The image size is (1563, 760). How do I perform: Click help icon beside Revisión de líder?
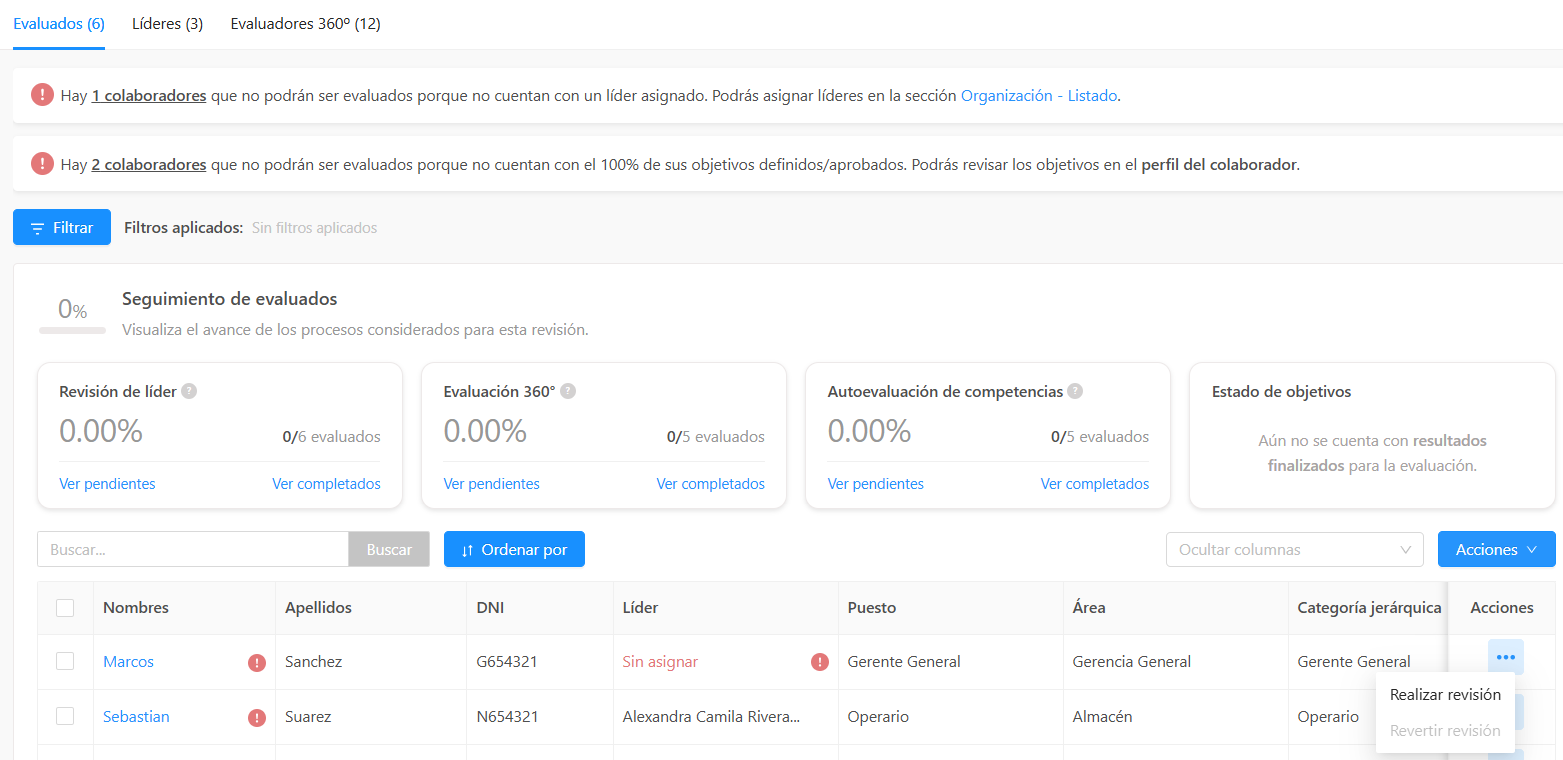tap(189, 391)
